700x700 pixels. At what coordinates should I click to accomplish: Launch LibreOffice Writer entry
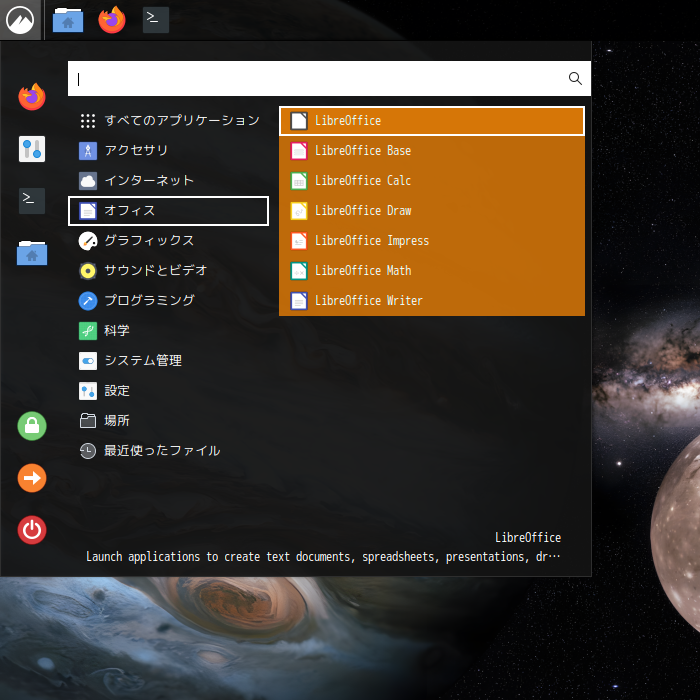pyautogui.click(x=432, y=301)
